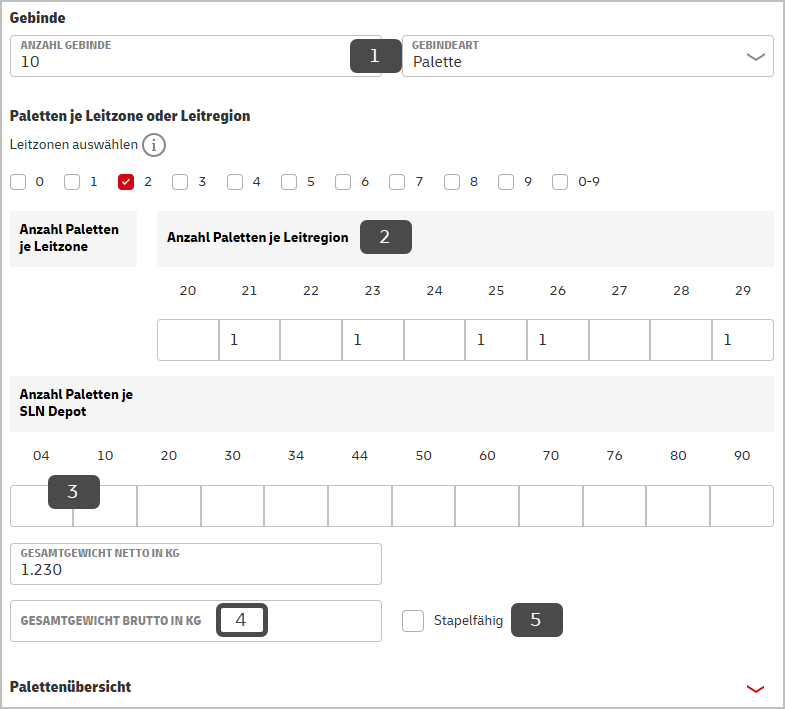Click SLN Depot 30 pallet field
This screenshot has width=785, height=709.
coord(232,506)
